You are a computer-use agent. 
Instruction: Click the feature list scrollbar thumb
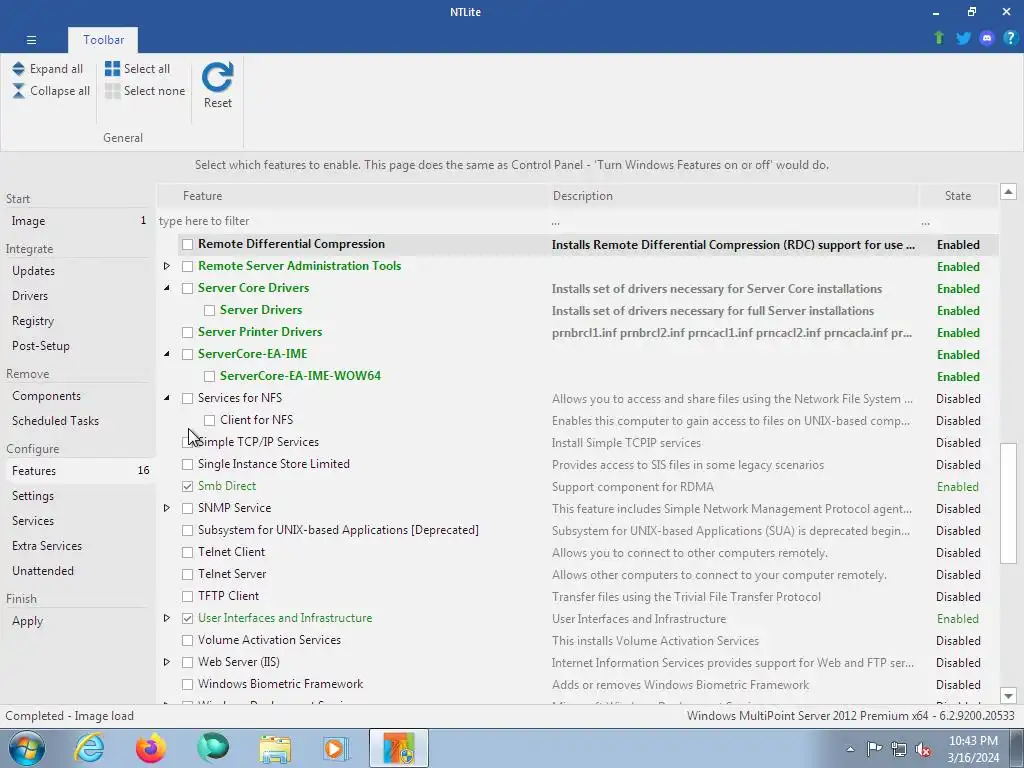pyautogui.click(x=1008, y=503)
